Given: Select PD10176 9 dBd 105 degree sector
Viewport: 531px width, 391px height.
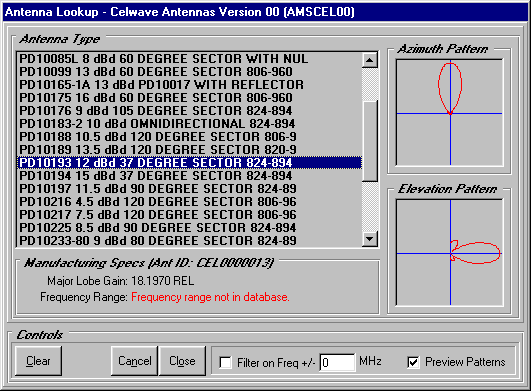Looking at the screenshot, I should [x=189, y=111].
